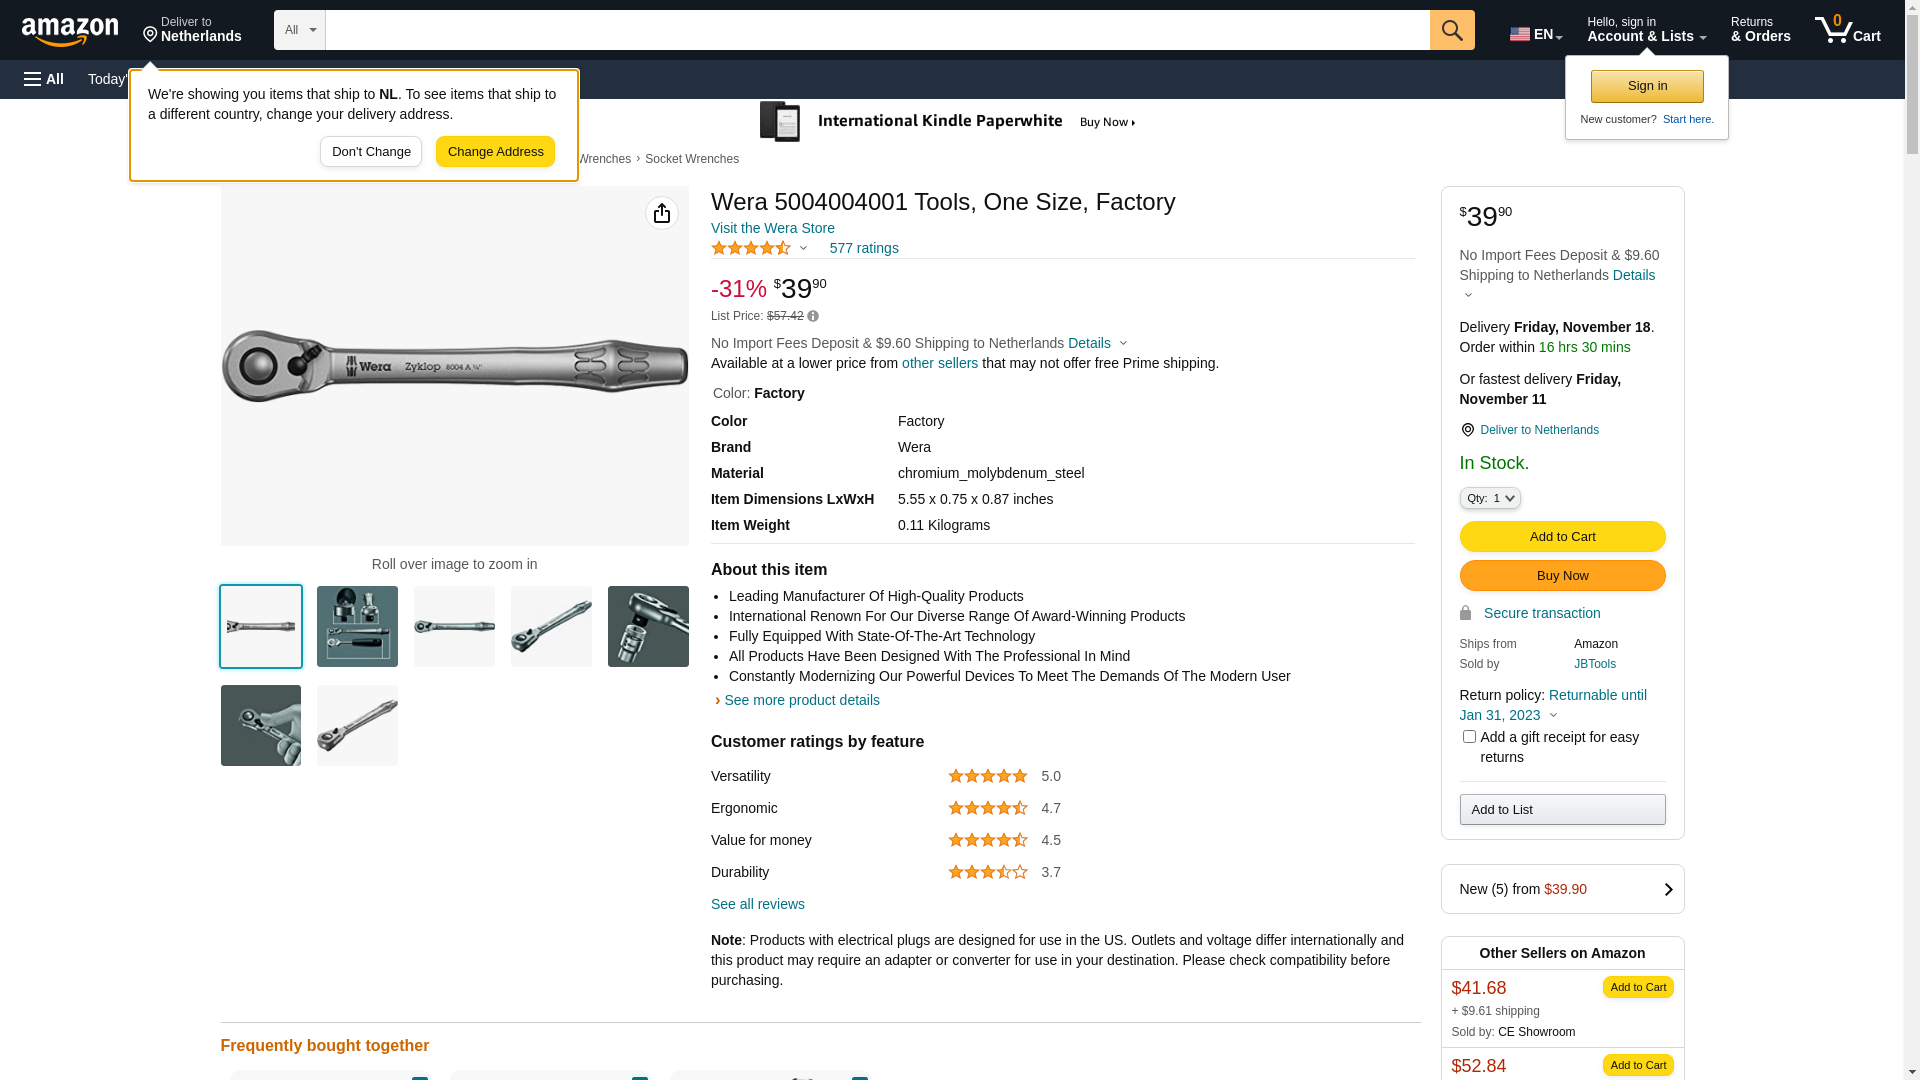Image resolution: width=1920 pixels, height=1080 pixels.
Task: Click the list price info icon
Action: pos(813,317)
